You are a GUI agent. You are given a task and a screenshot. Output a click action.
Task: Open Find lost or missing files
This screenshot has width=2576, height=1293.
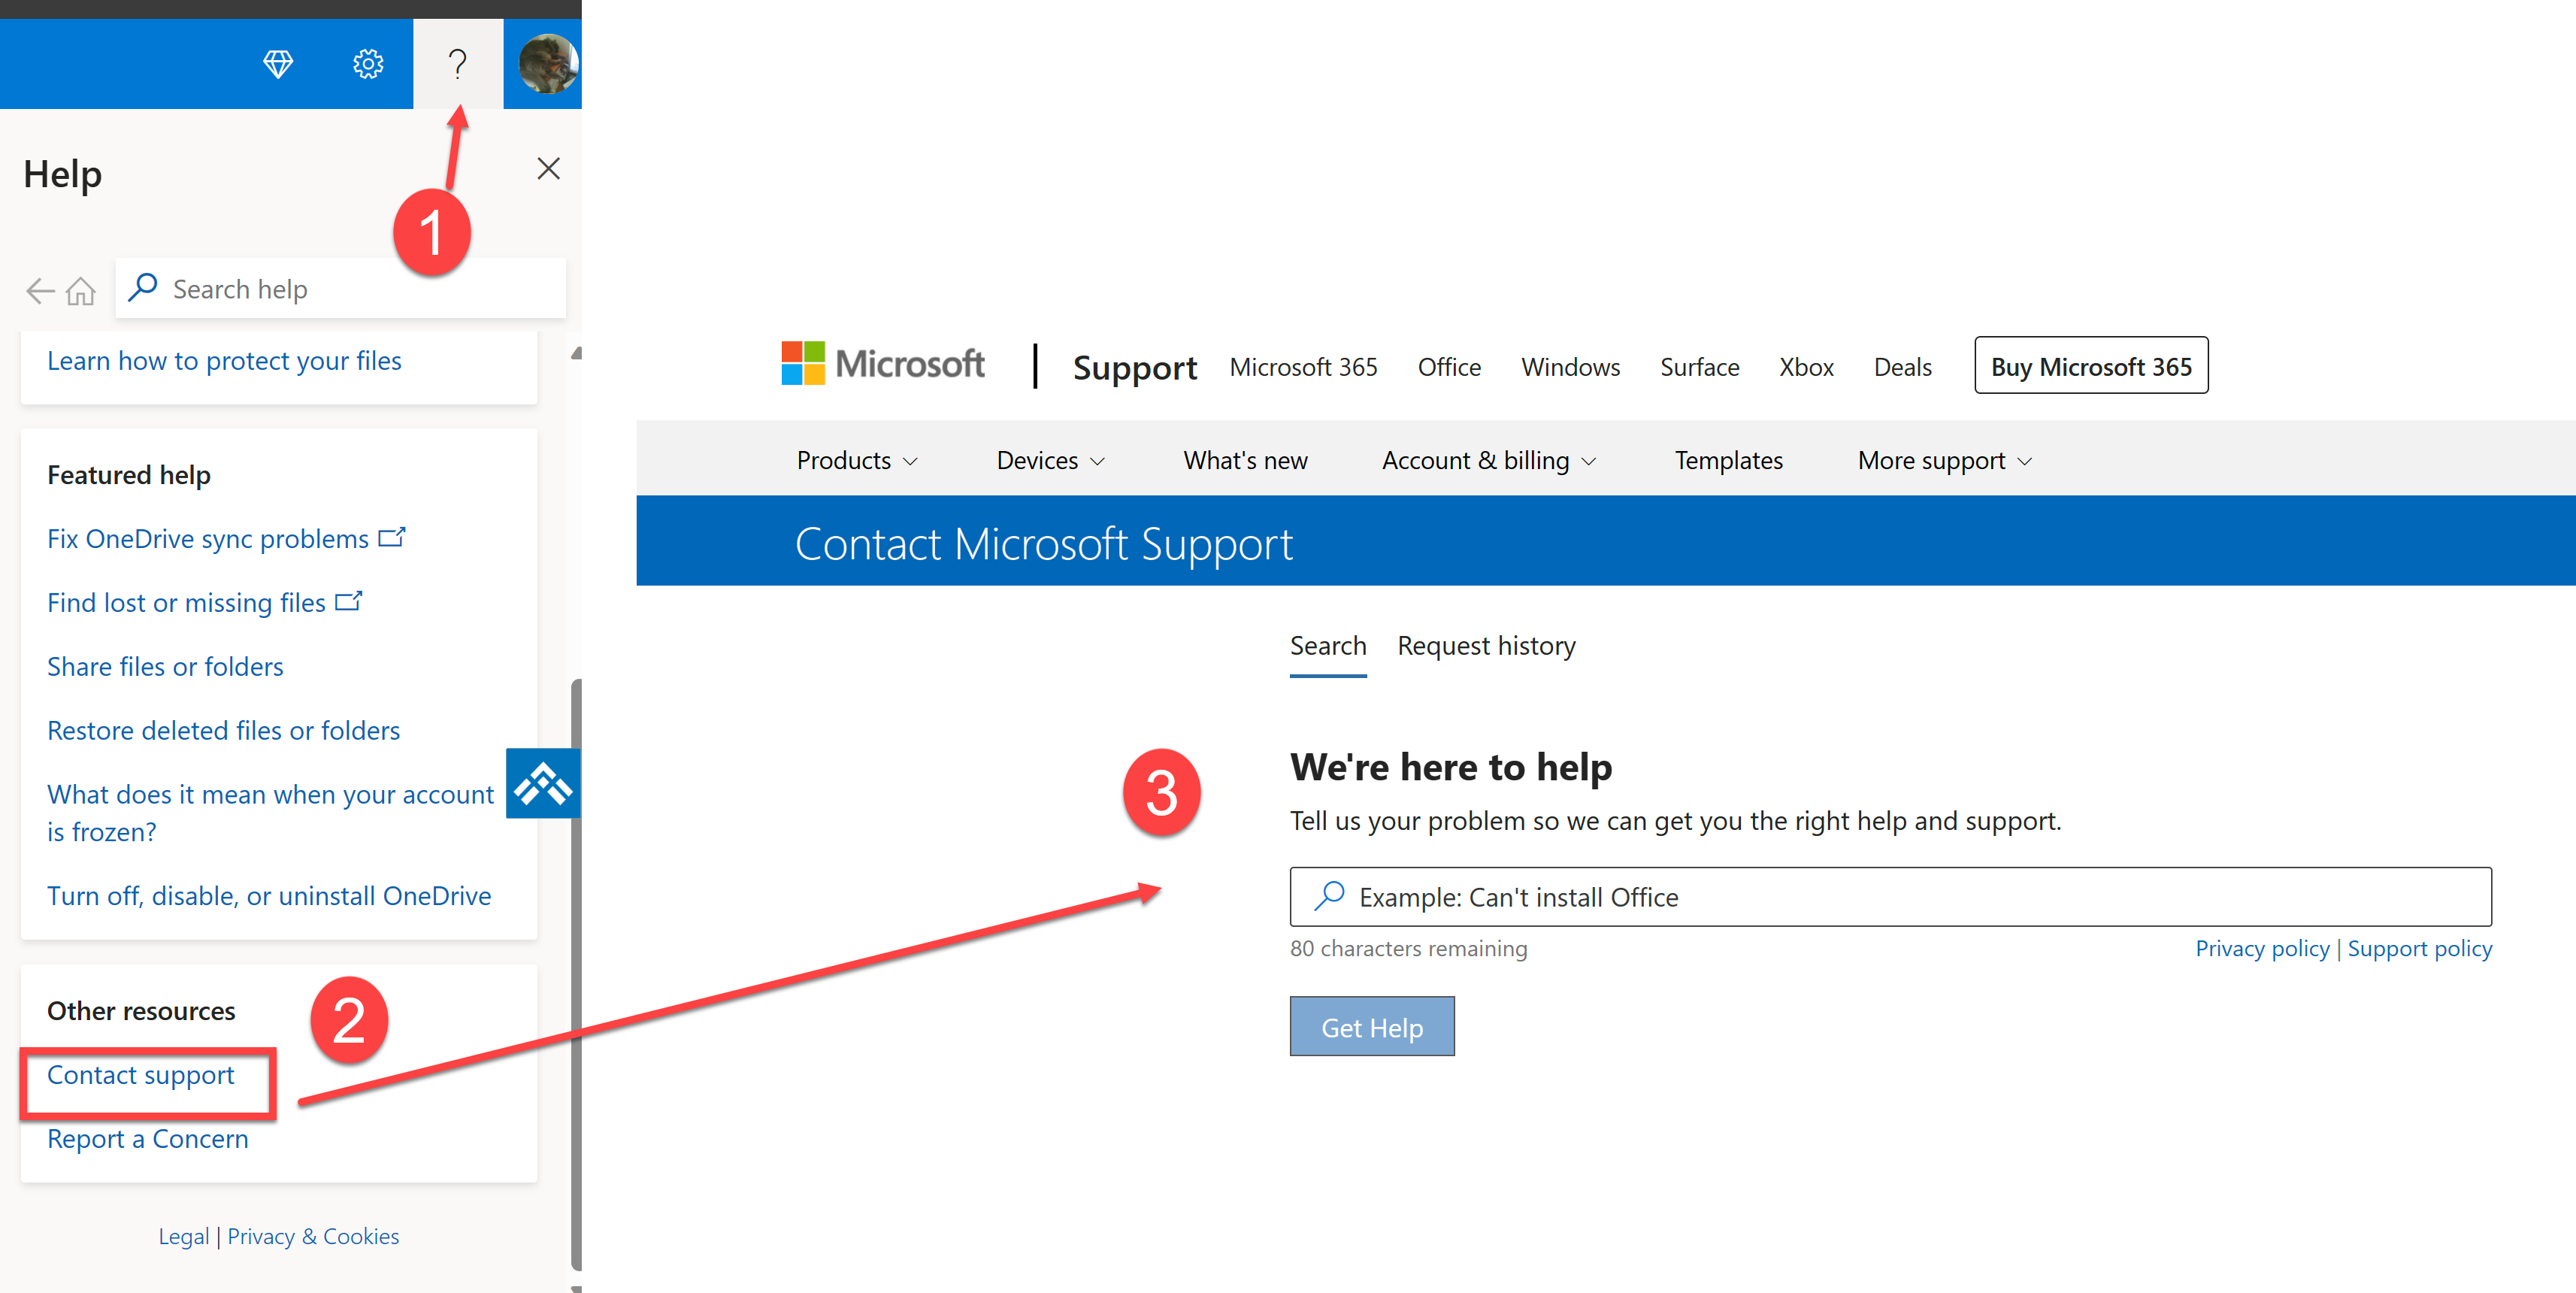coord(186,603)
